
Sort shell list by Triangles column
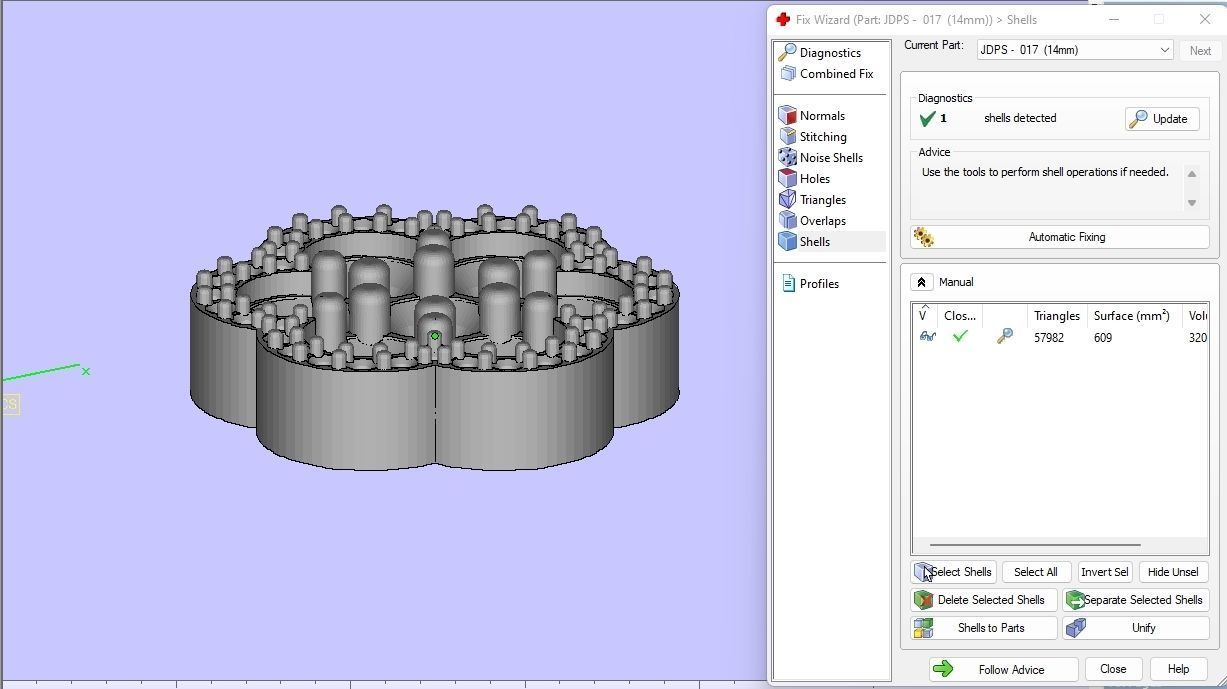tap(1057, 315)
